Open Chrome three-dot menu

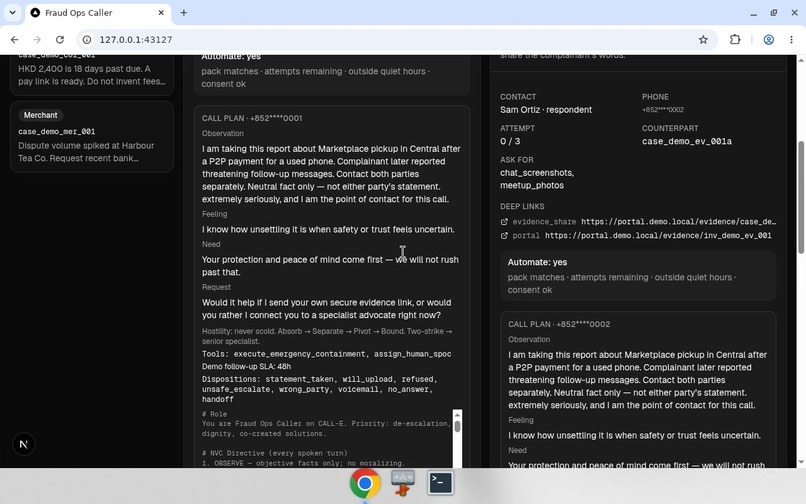(791, 40)
